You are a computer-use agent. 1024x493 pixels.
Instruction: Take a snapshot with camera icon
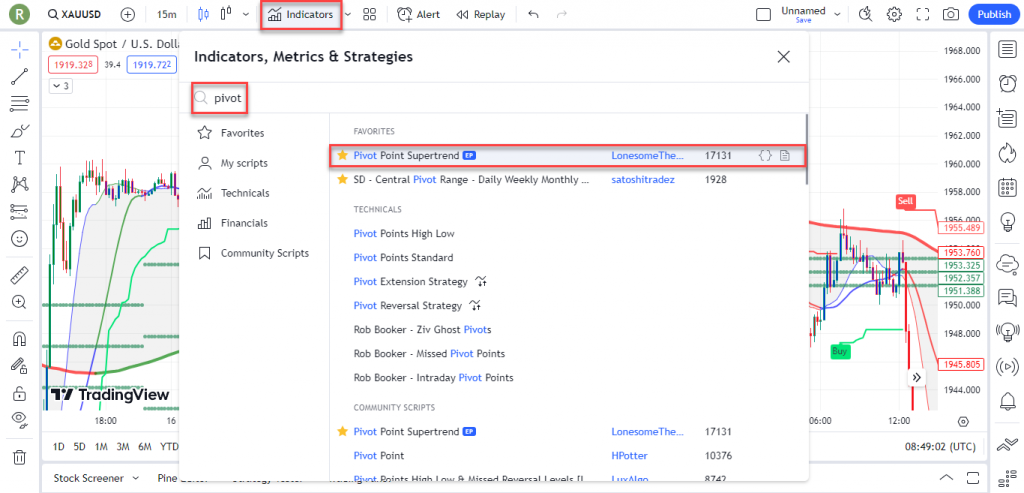click(x=951, y=14)
